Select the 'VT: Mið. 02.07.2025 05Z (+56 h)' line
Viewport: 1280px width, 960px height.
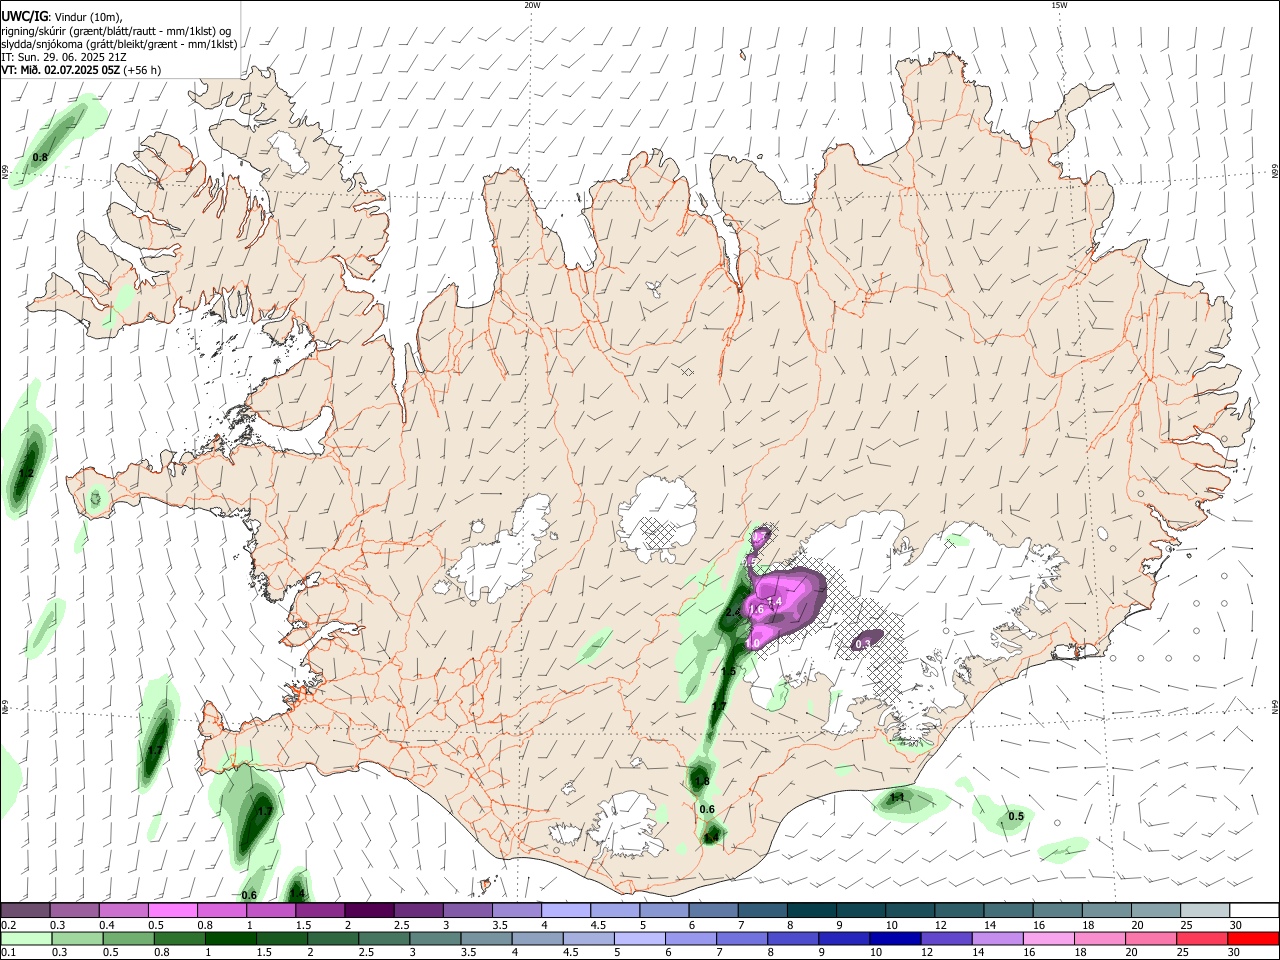coord(81,70)
